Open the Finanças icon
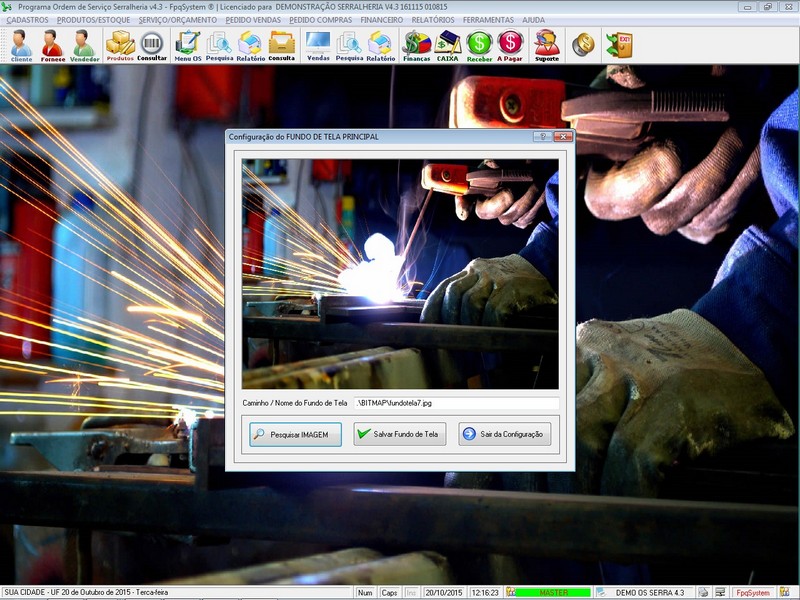This screenshot has height=600, width=800. point(417,45)
